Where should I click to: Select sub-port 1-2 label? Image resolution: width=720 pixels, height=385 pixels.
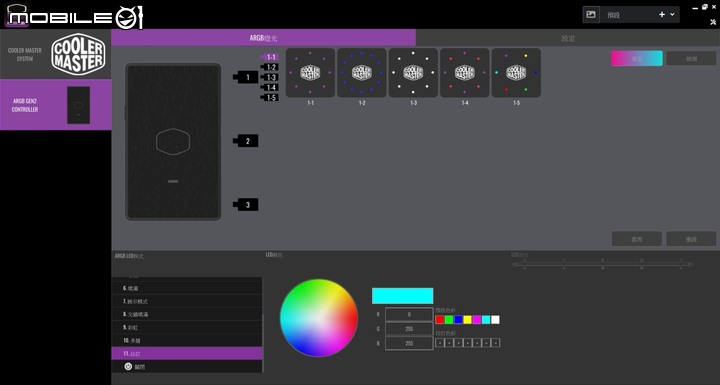[270, 68]
